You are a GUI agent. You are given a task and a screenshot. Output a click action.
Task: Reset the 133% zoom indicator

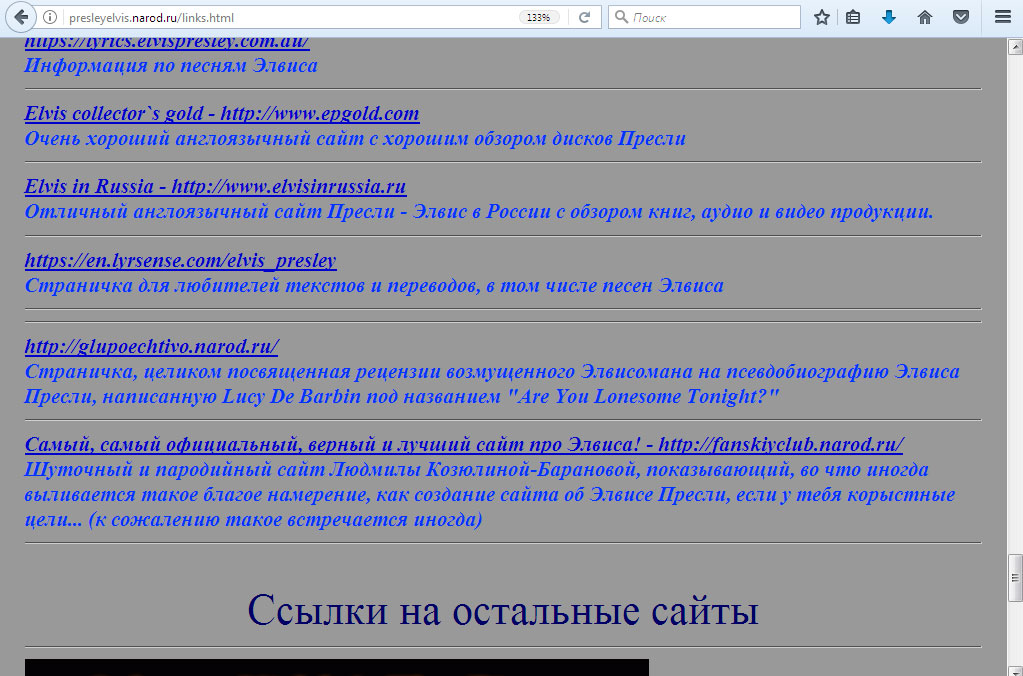coord(539,18)
